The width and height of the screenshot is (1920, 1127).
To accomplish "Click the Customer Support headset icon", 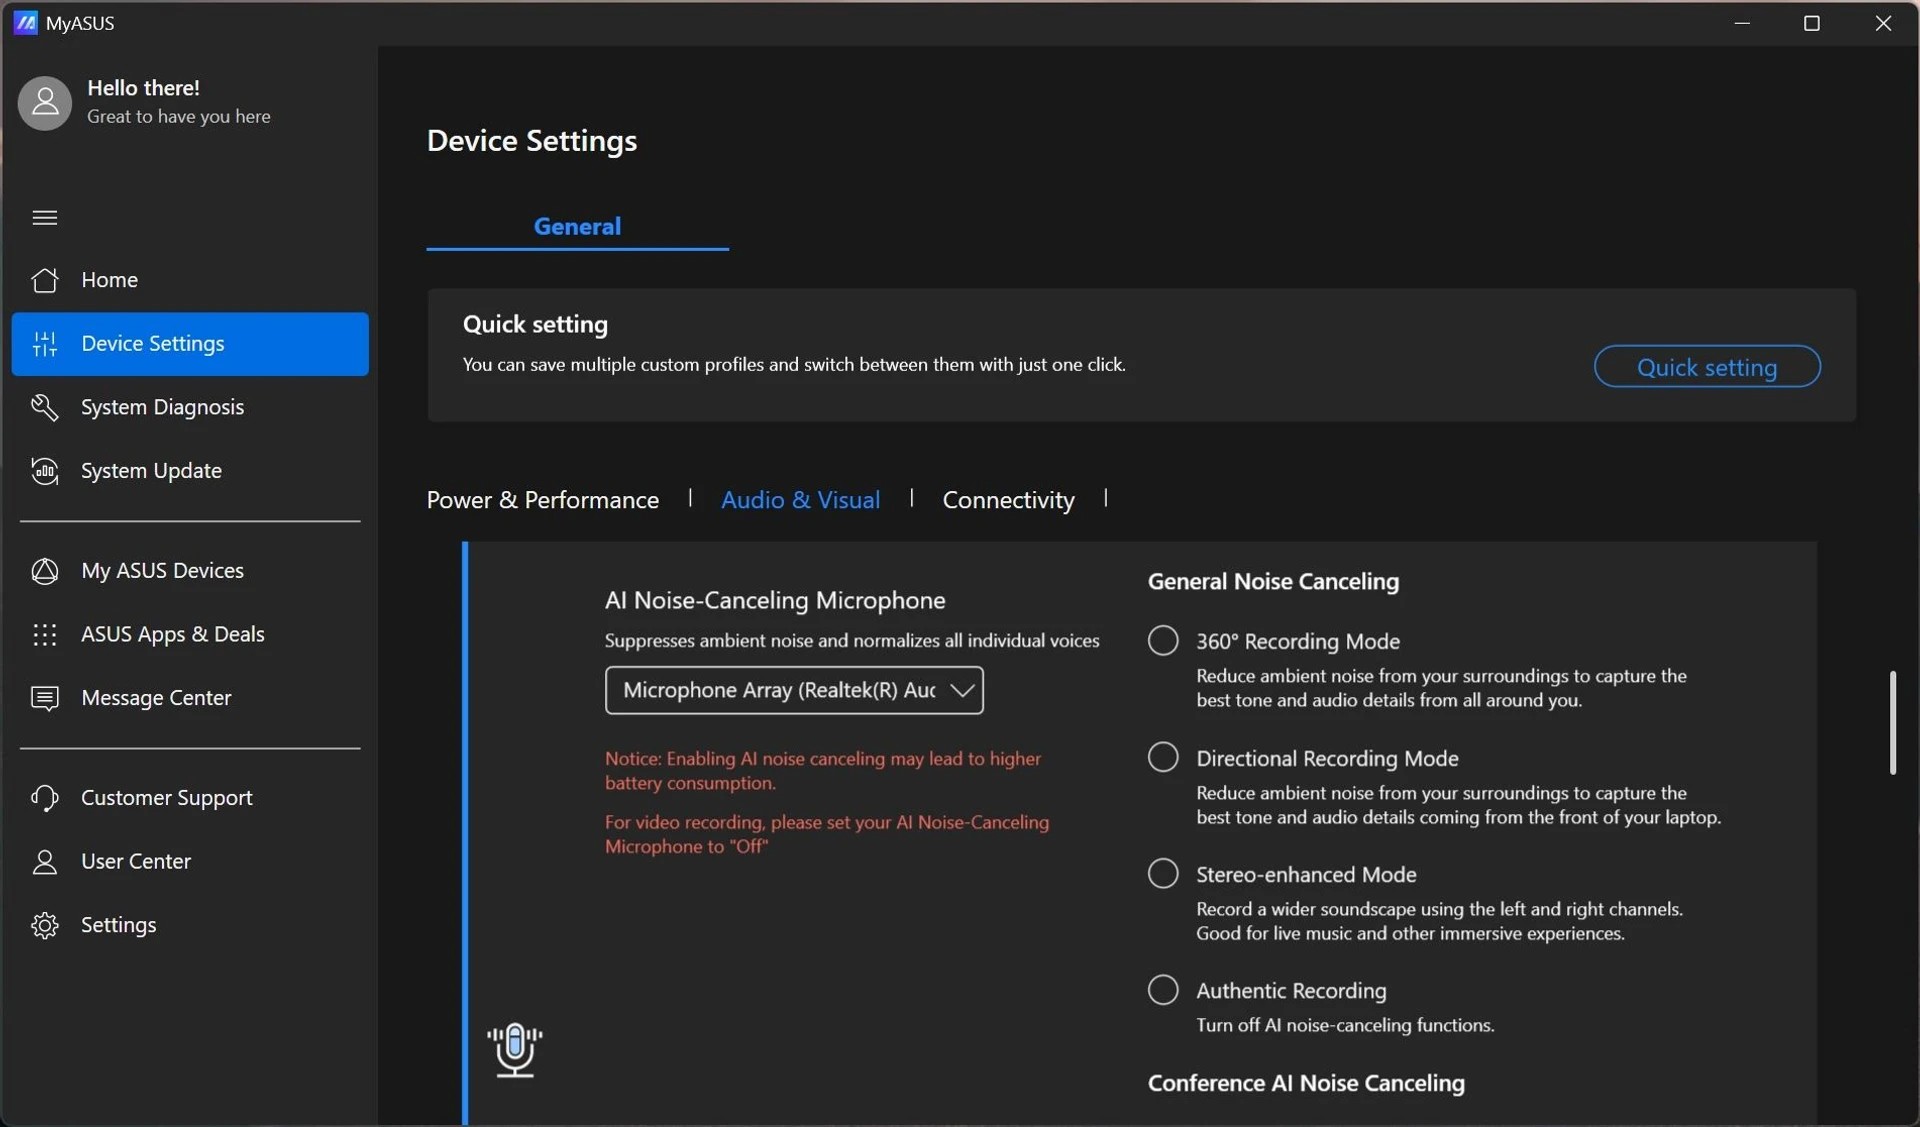I will (x=45, y=798).
